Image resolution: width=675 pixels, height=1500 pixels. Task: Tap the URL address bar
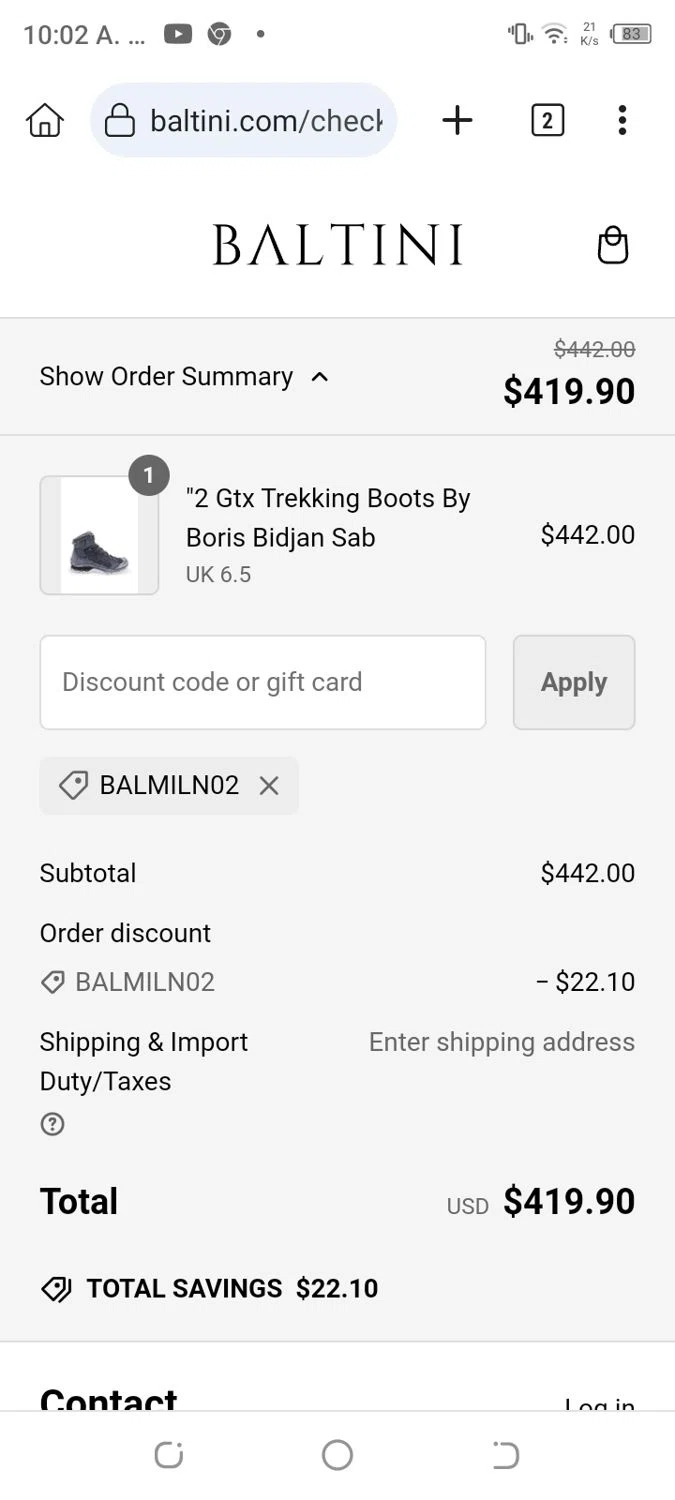[265, 121]
